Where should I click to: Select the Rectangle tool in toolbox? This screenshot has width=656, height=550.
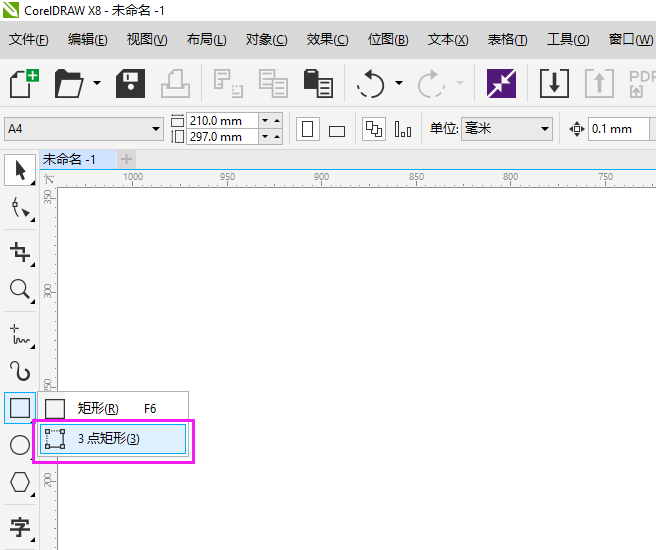pyautogui.click(x=20, y=408)
